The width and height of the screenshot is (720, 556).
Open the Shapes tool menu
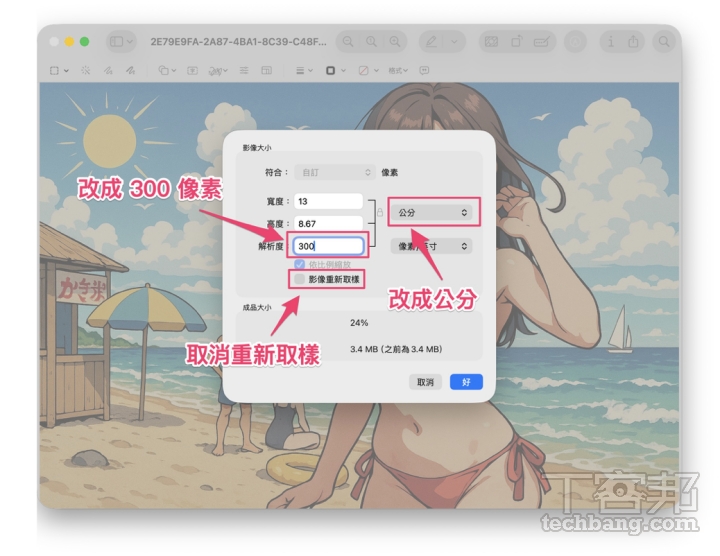coord(167,70)
